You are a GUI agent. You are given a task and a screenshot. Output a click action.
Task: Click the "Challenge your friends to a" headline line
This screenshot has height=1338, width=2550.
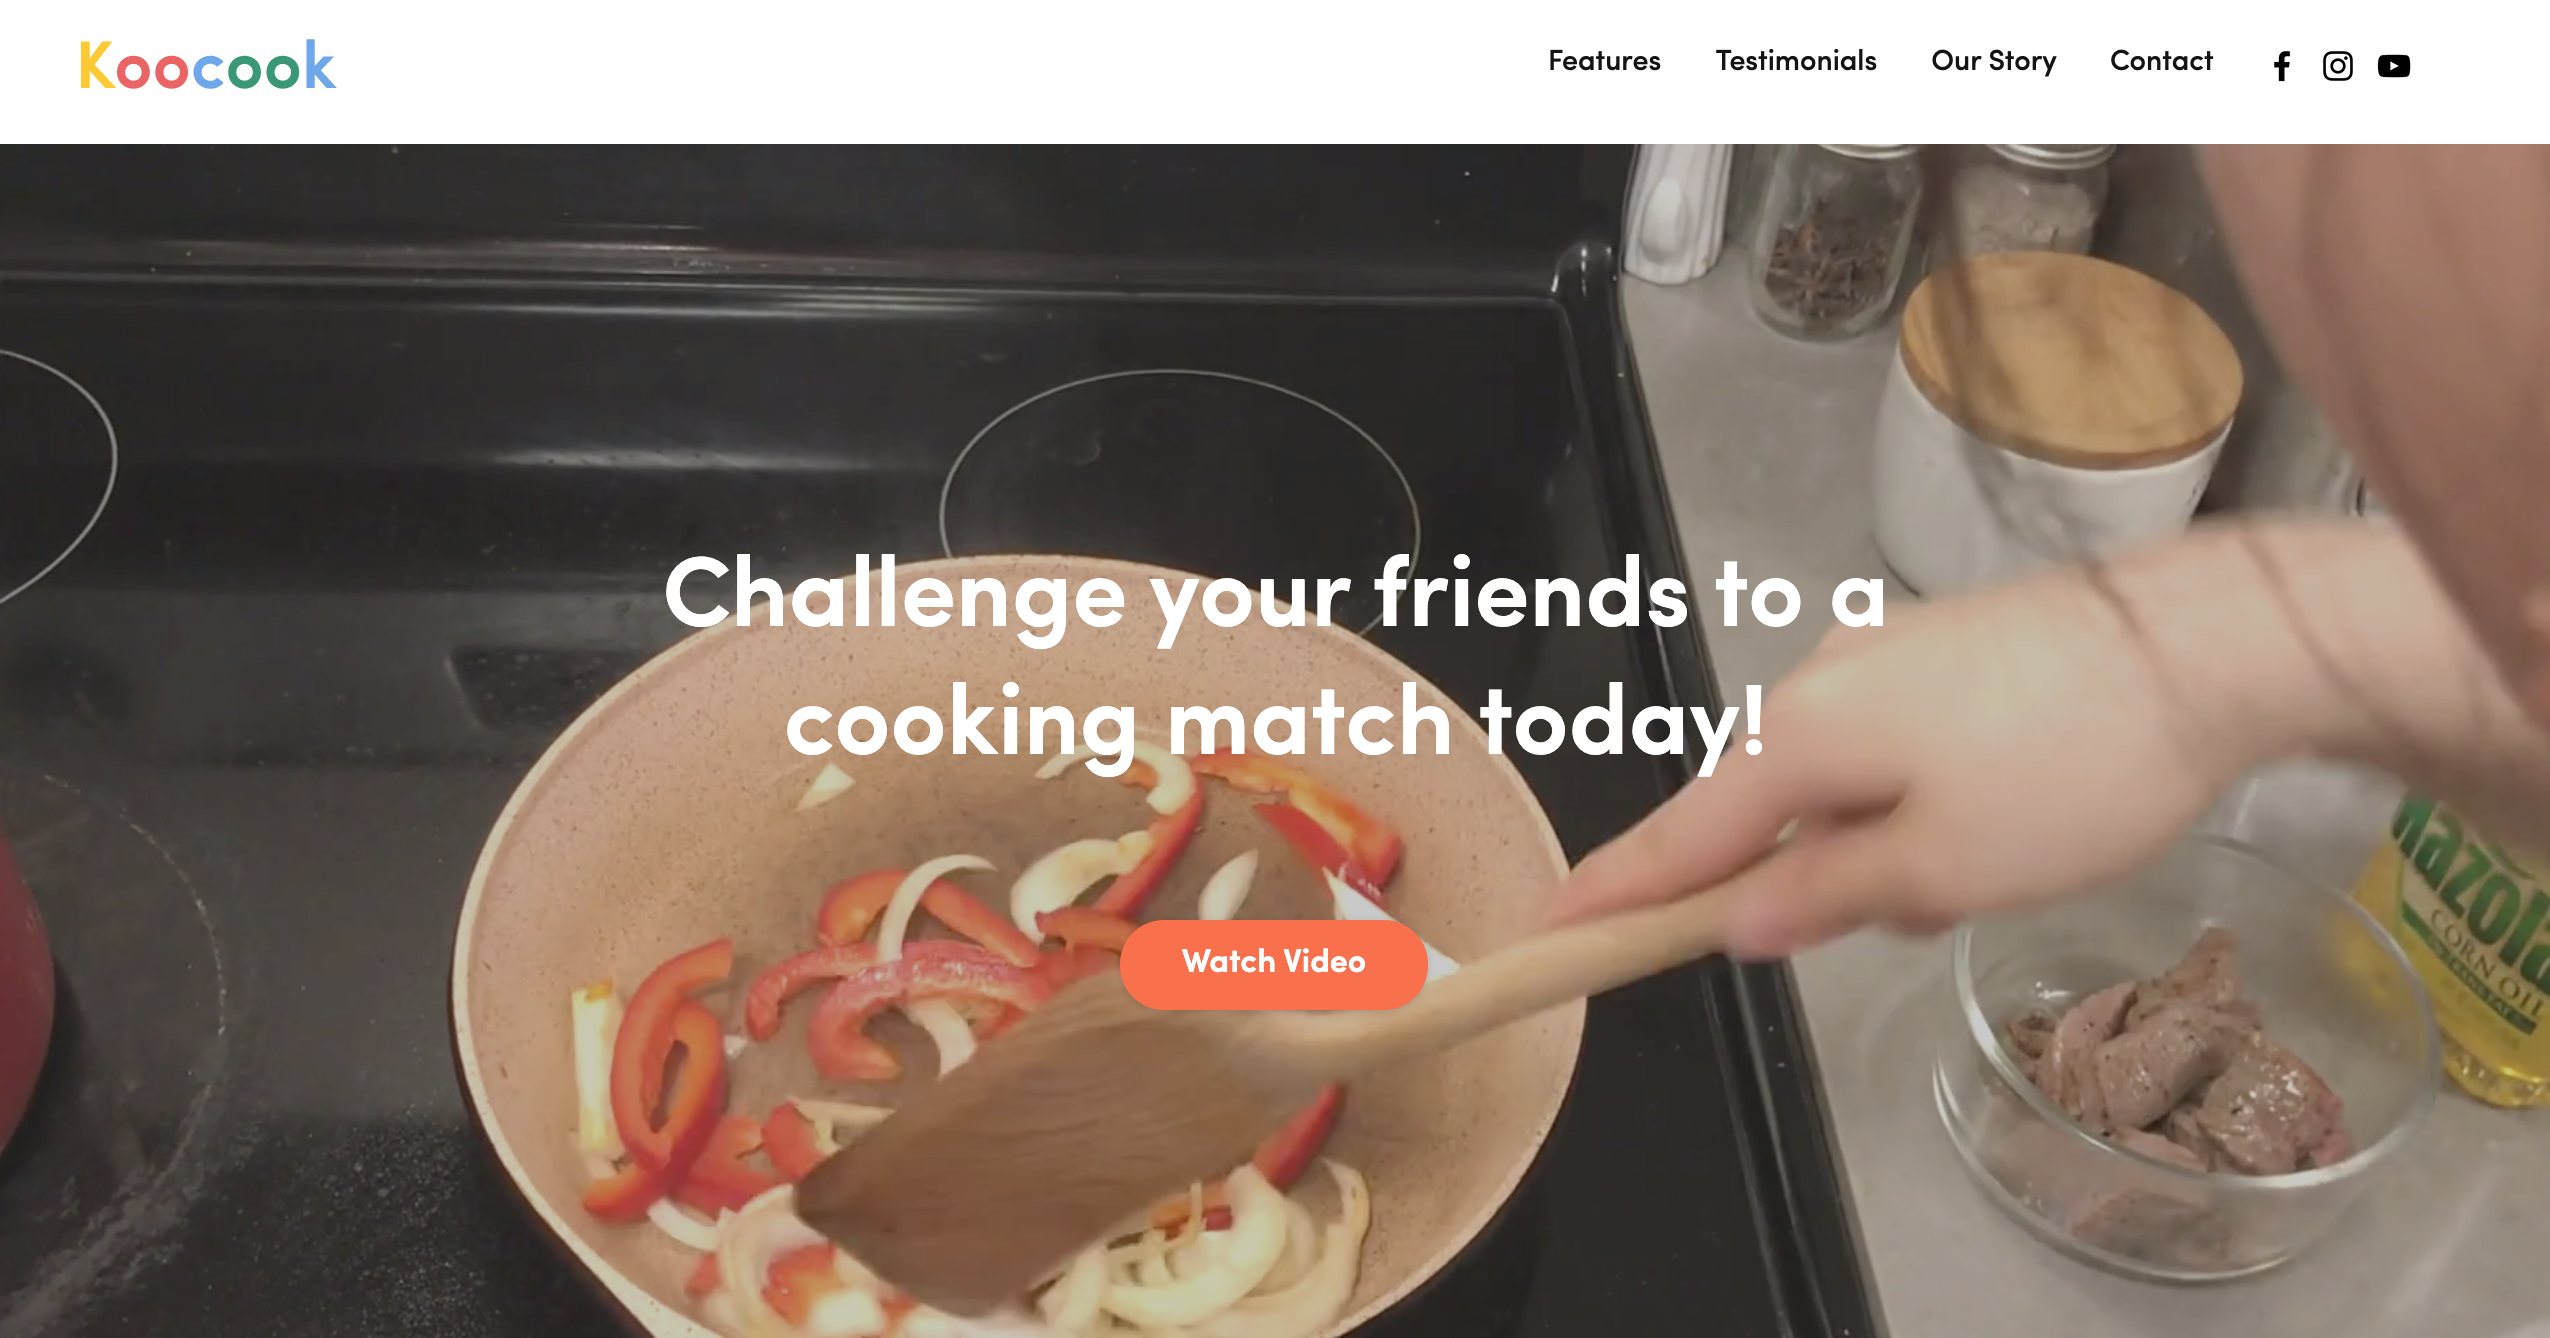pyautogui.click(x=1275, y=596)
